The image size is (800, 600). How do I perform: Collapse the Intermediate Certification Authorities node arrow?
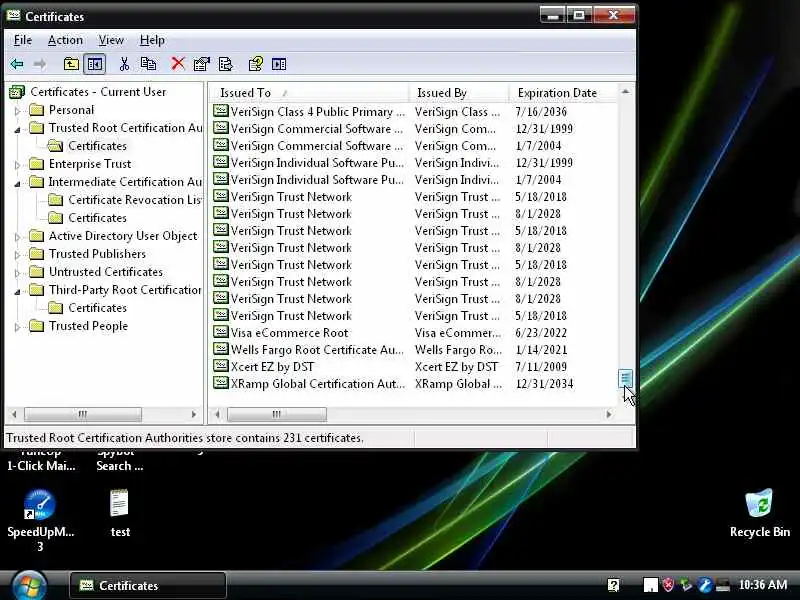pyautogui.click(x=17, y=183)
